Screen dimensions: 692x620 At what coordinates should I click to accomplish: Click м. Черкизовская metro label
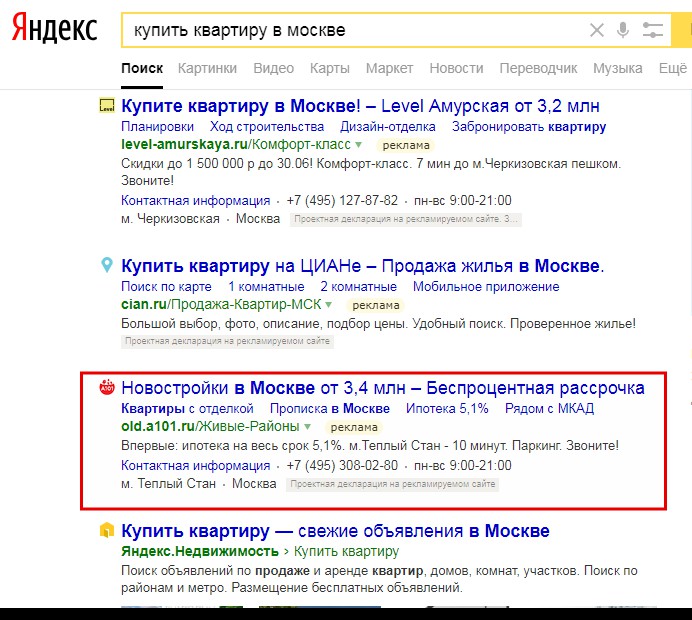coord(170,219)
